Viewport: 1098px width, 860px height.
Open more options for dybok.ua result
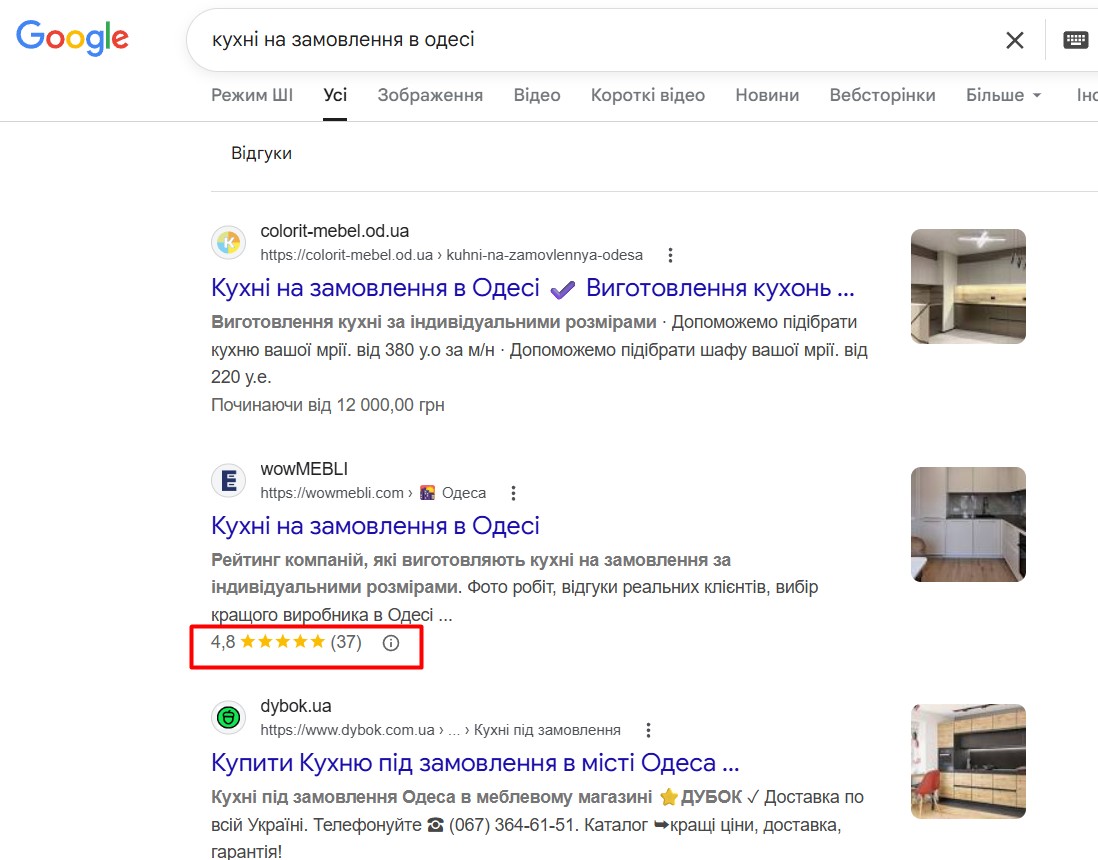pos(648,730)
